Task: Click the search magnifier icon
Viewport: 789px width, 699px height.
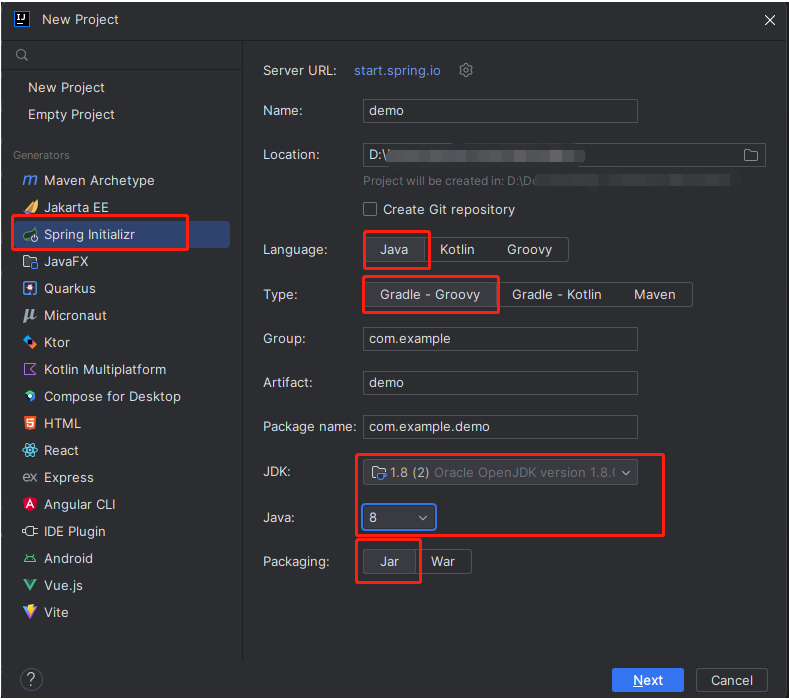Action: tap(22, 55)
